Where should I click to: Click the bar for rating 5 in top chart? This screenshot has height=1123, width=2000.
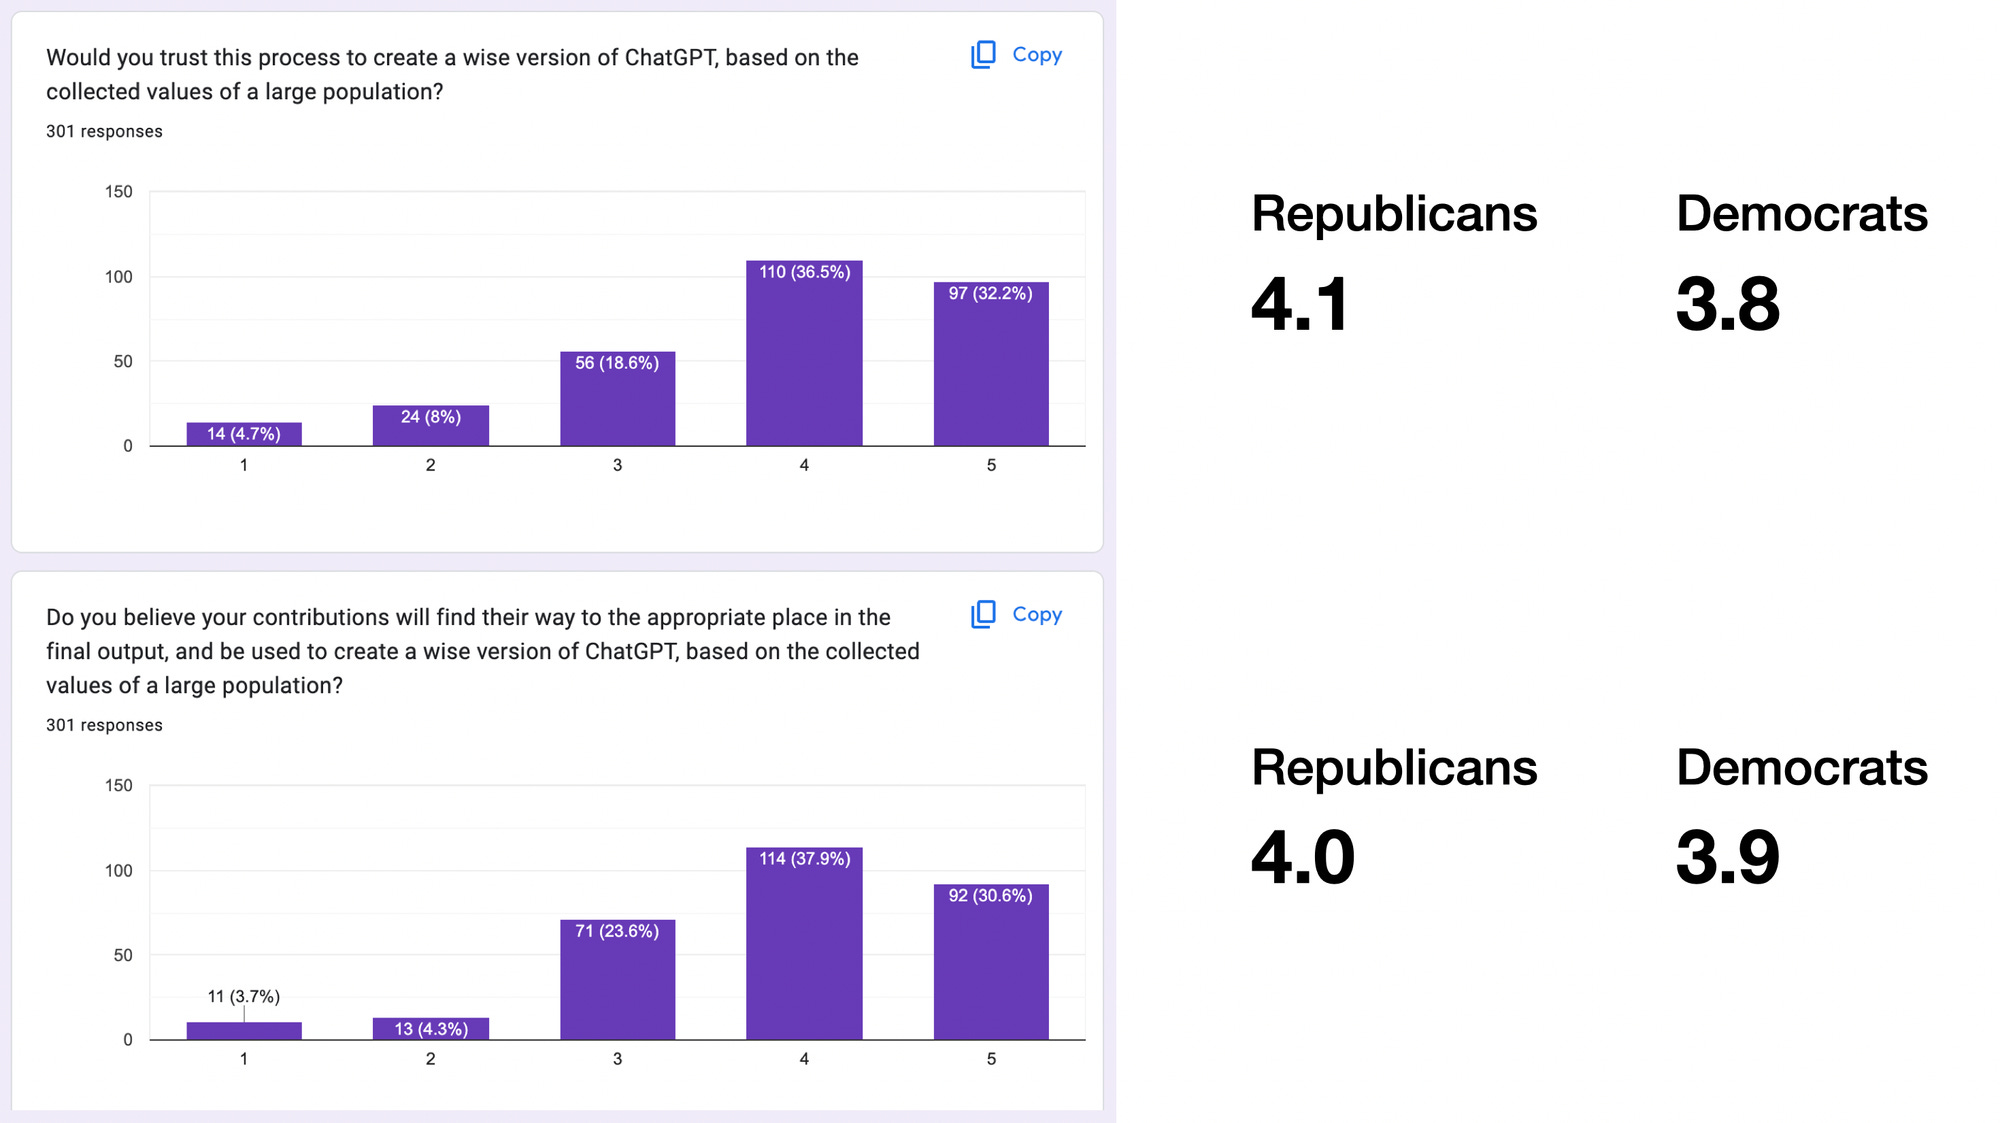[x=991, y=360]
